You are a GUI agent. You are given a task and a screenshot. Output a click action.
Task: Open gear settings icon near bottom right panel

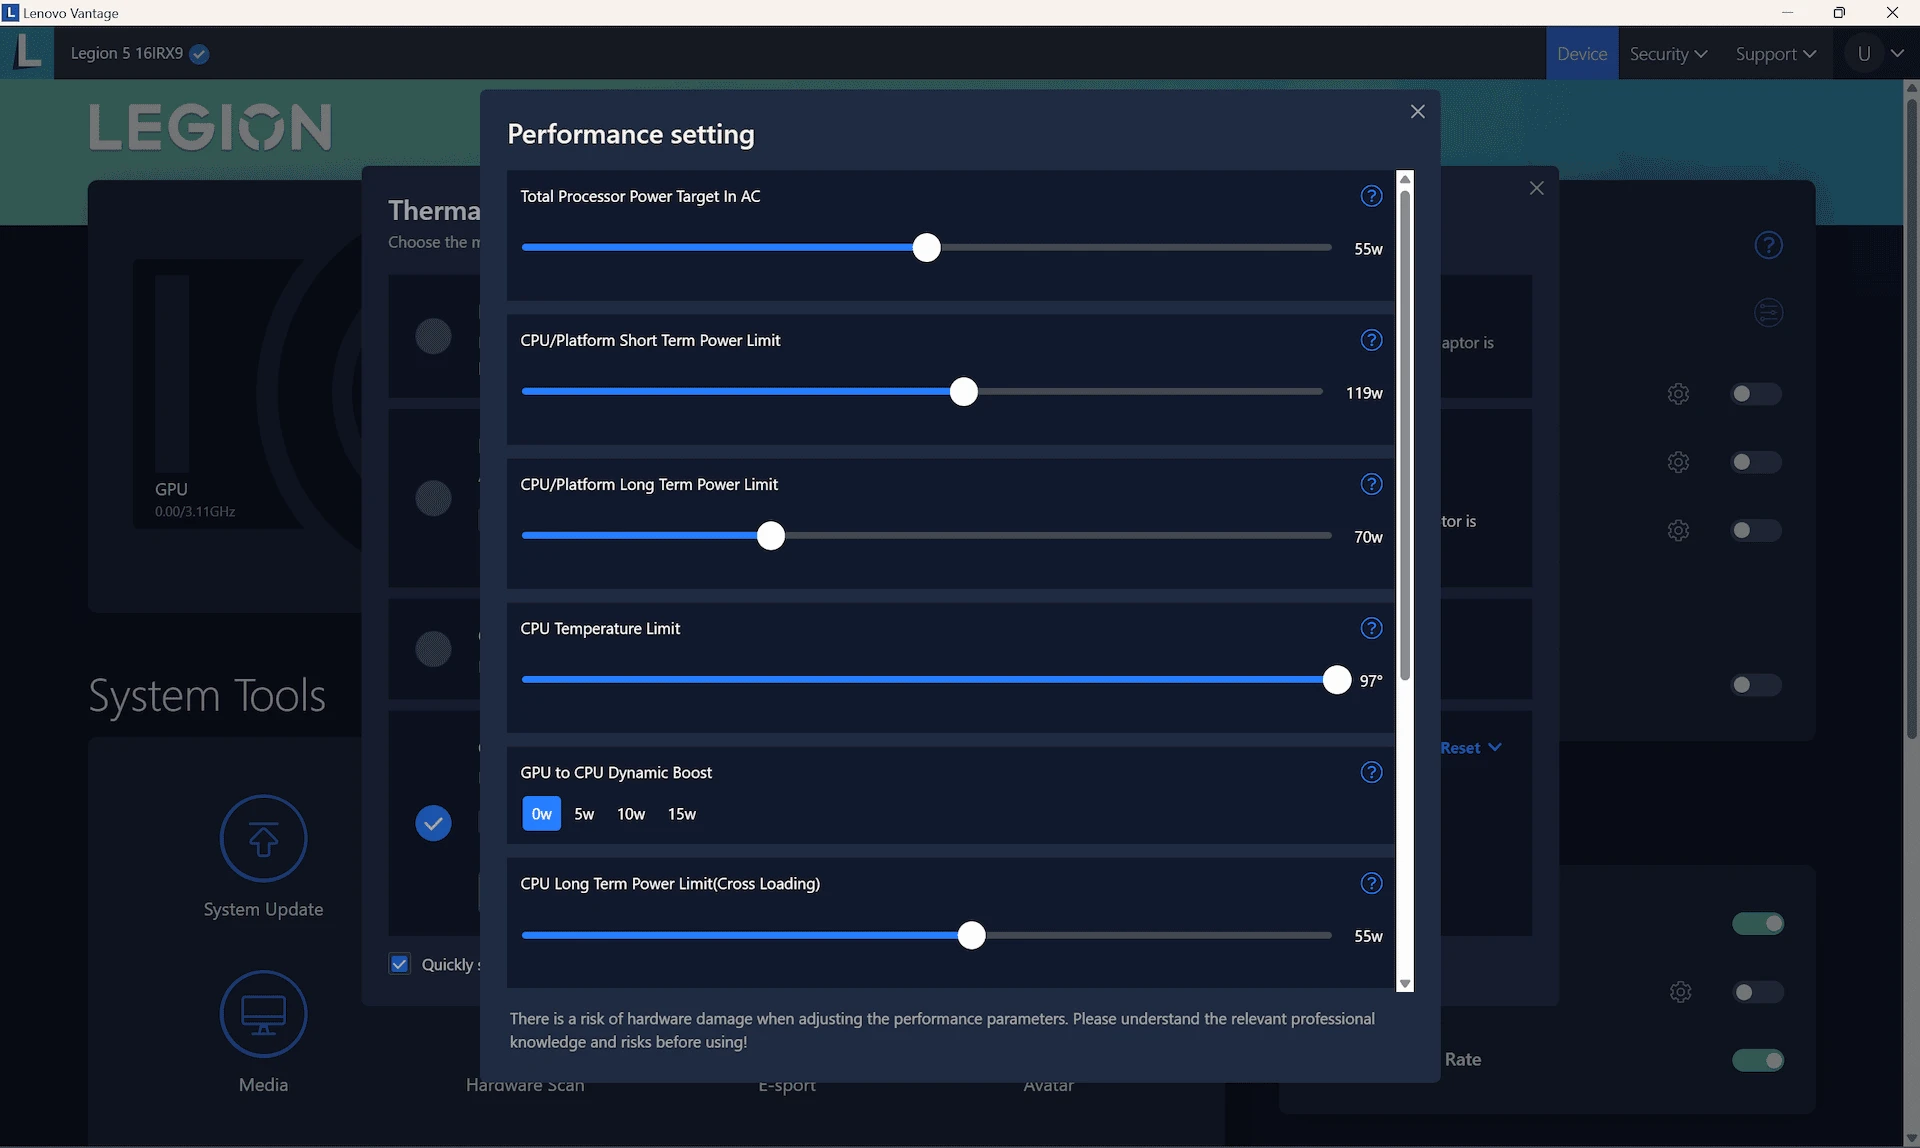coord(1680,992)
